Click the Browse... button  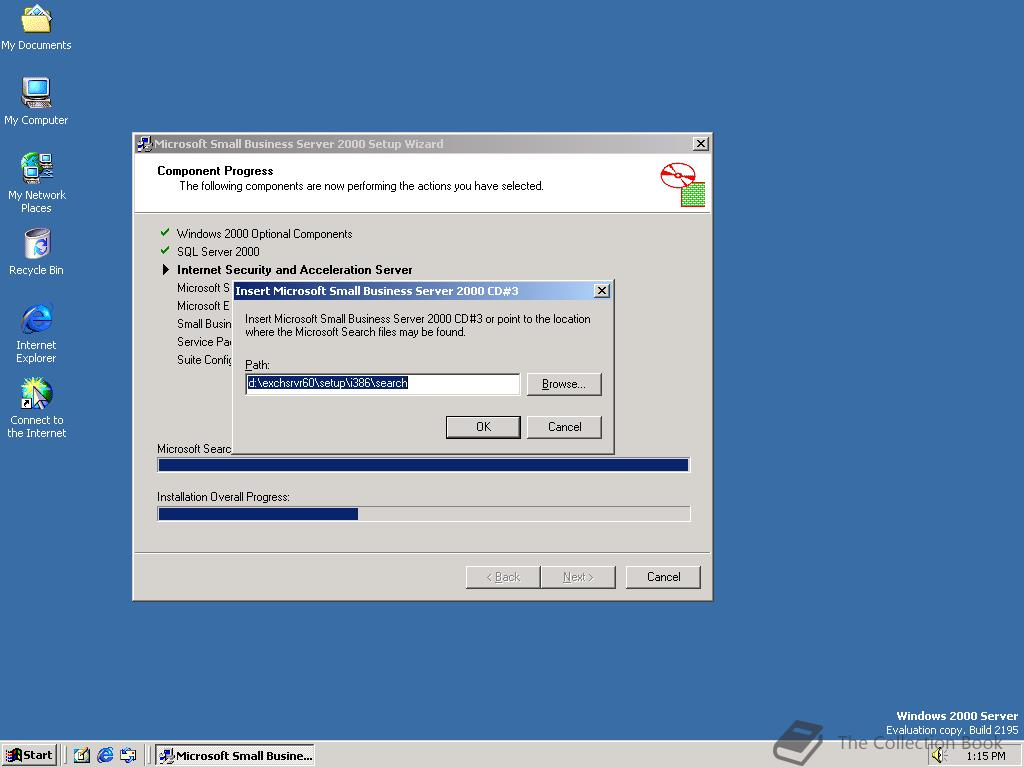(x=564, y=384)
